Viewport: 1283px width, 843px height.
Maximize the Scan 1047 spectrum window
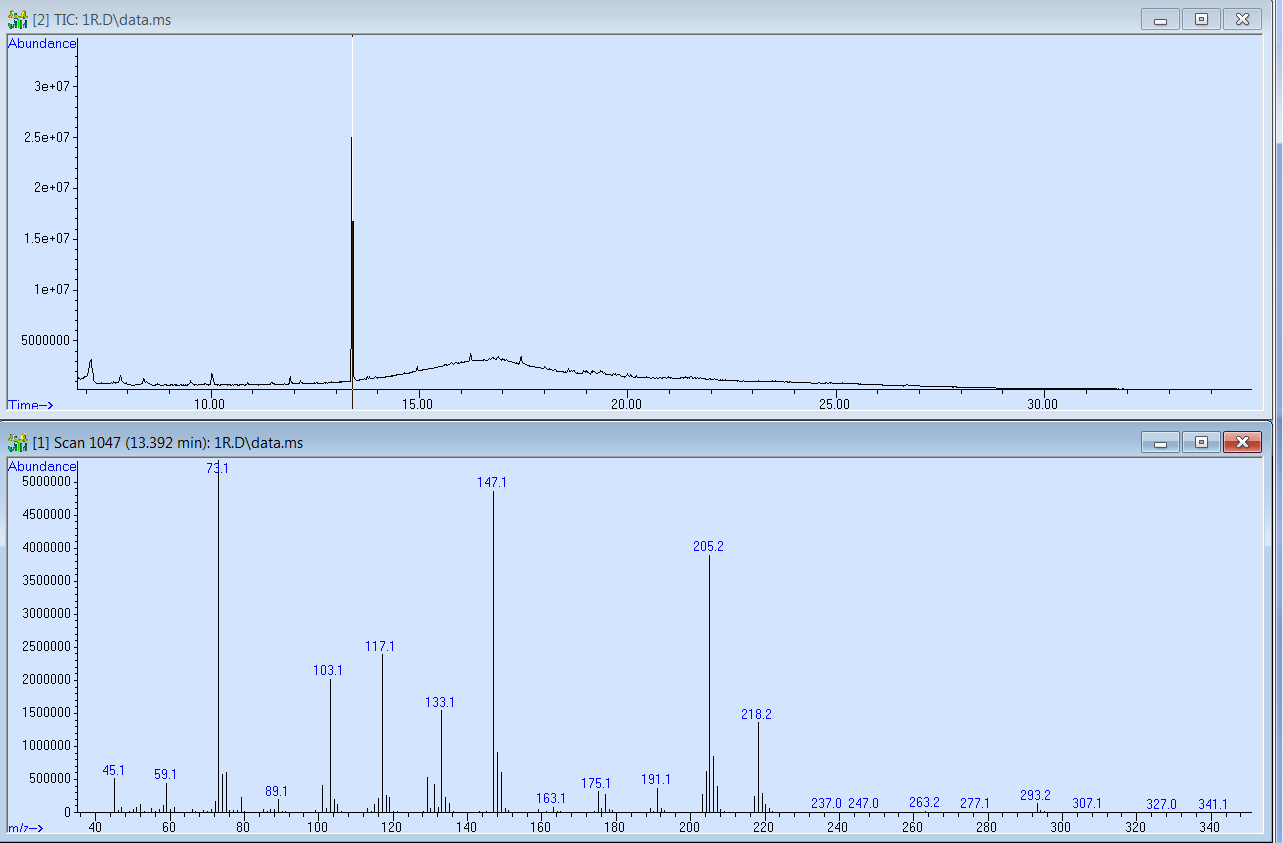[x=1201, y=442]
